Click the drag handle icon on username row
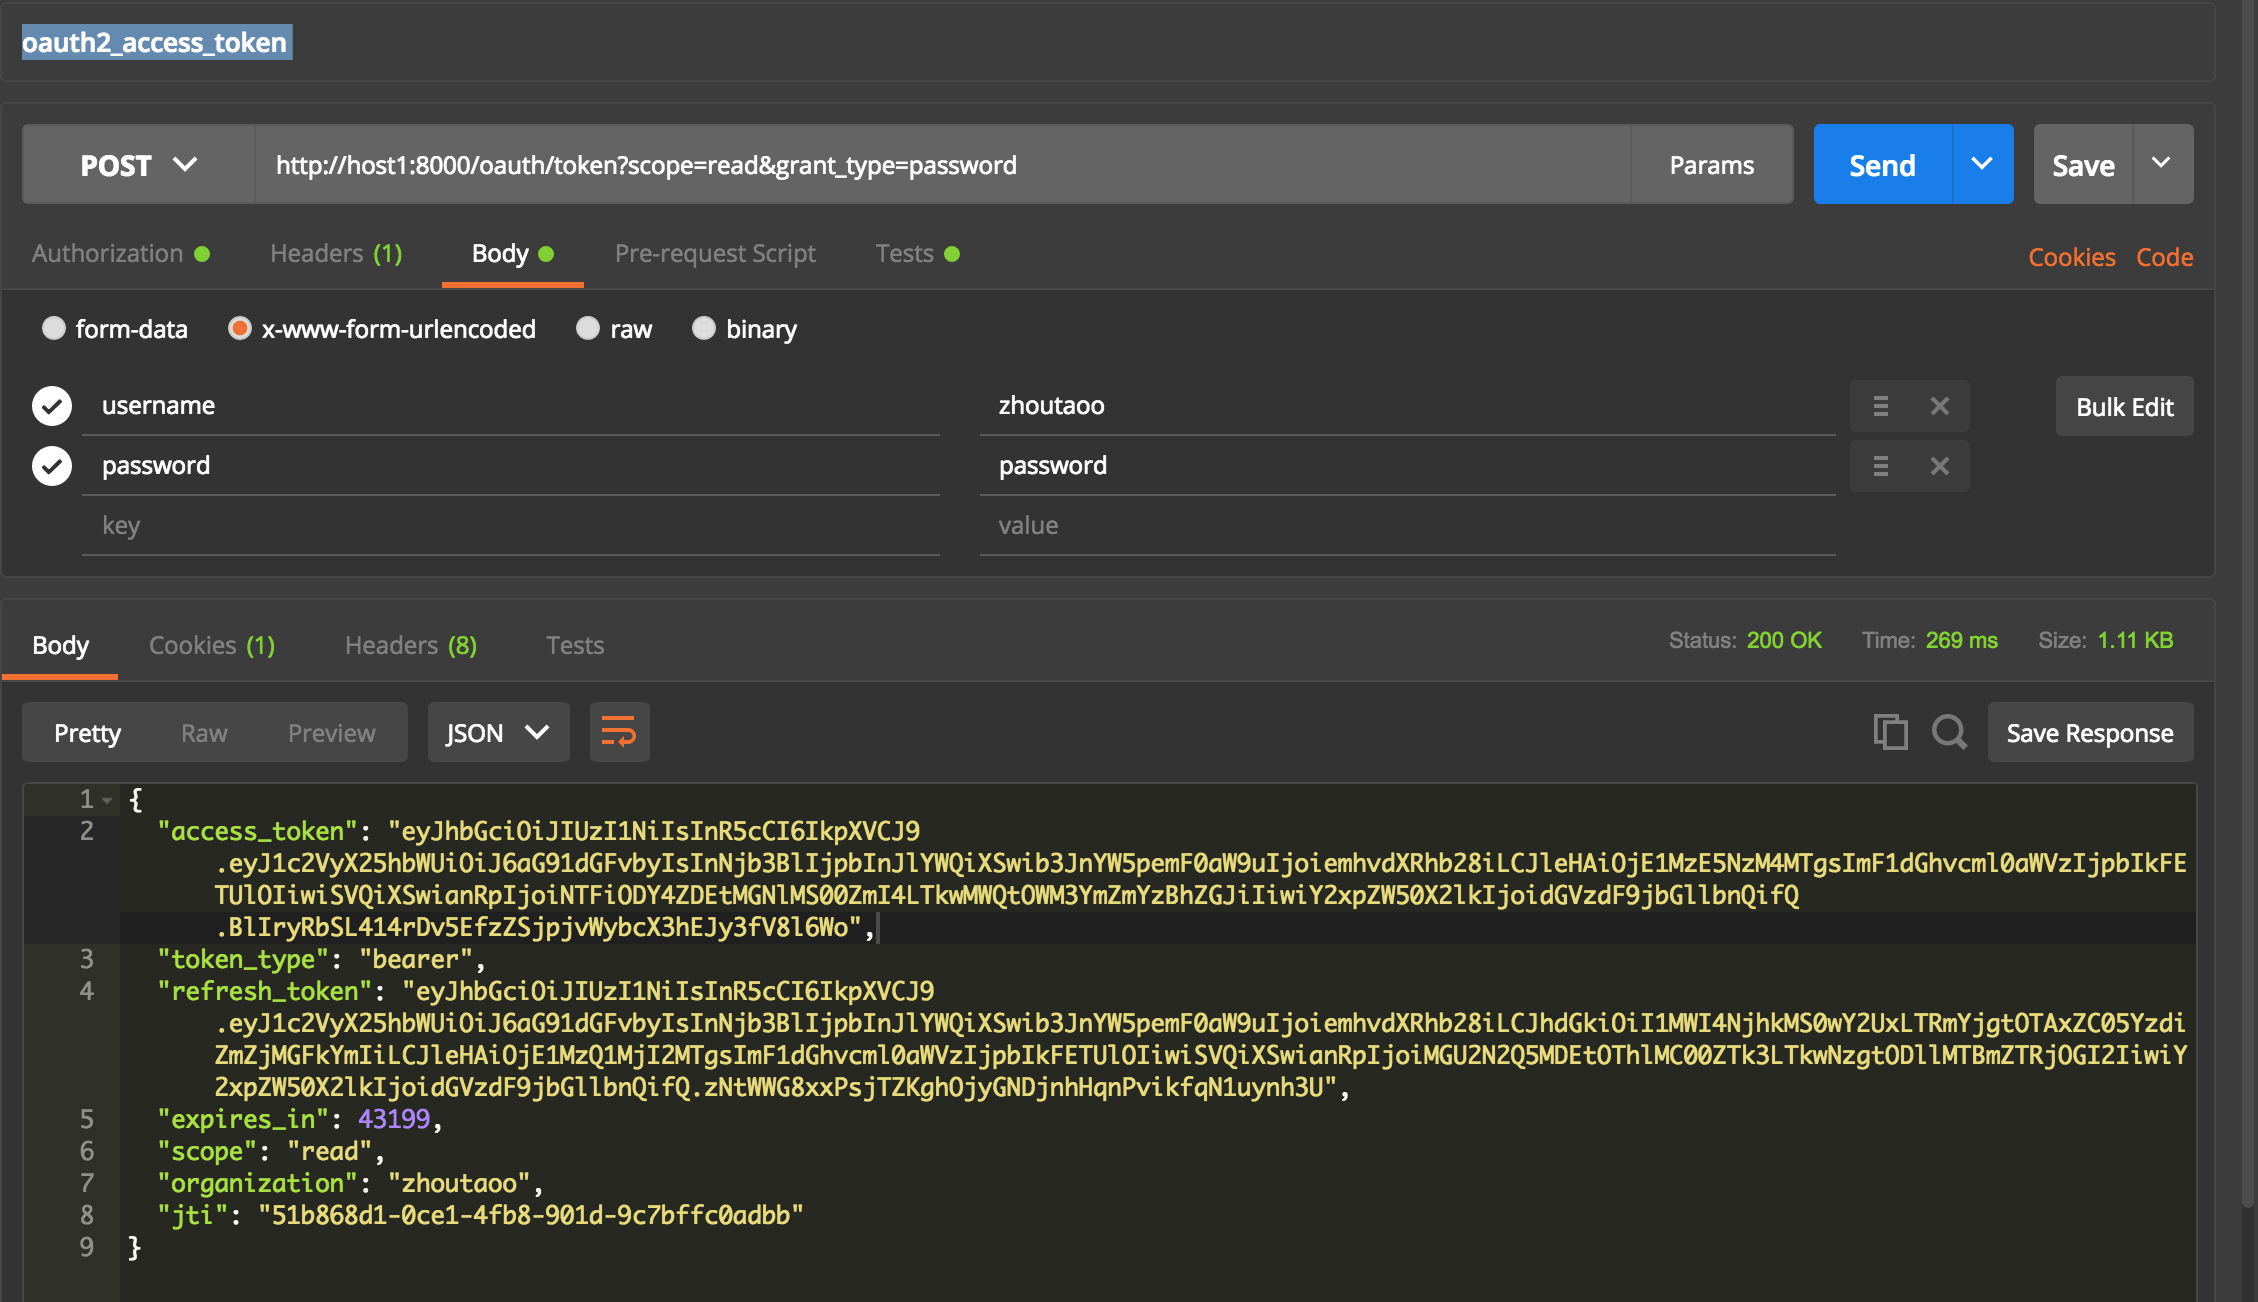 (x=1880, y=406)
